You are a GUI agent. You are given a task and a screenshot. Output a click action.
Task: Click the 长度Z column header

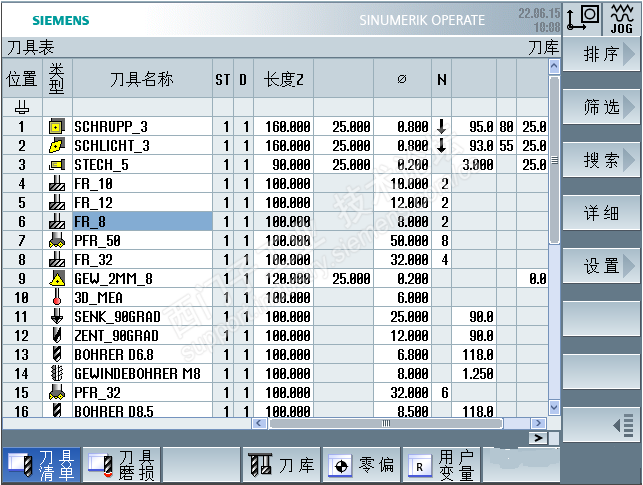coord(283,79)
